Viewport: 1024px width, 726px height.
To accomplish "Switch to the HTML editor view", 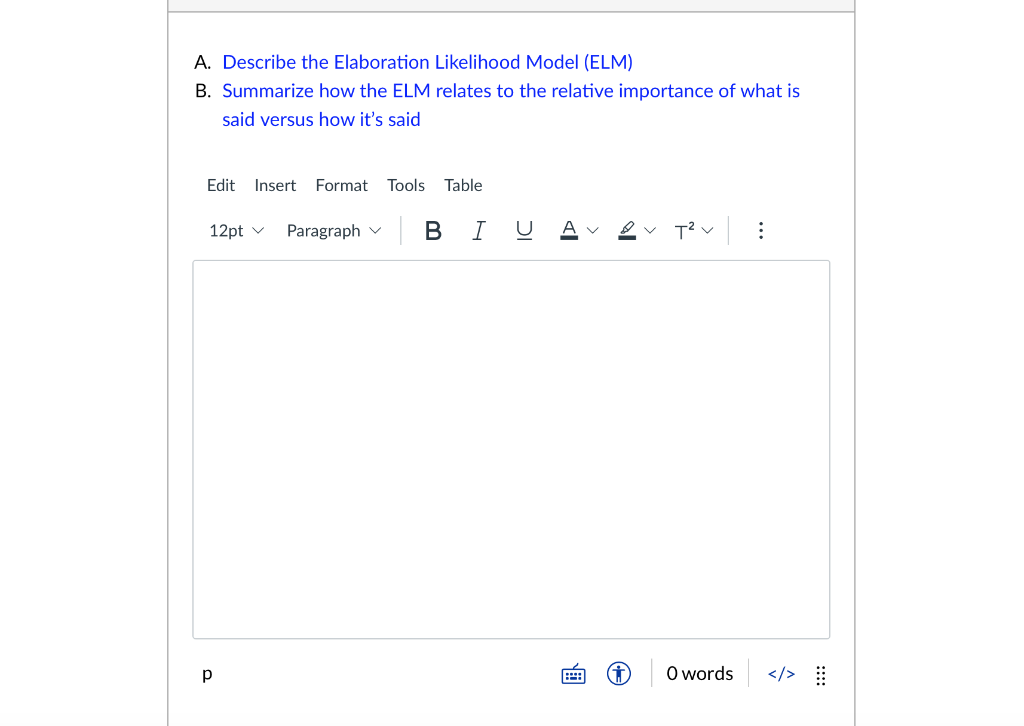I will click(x=781, y=674).
